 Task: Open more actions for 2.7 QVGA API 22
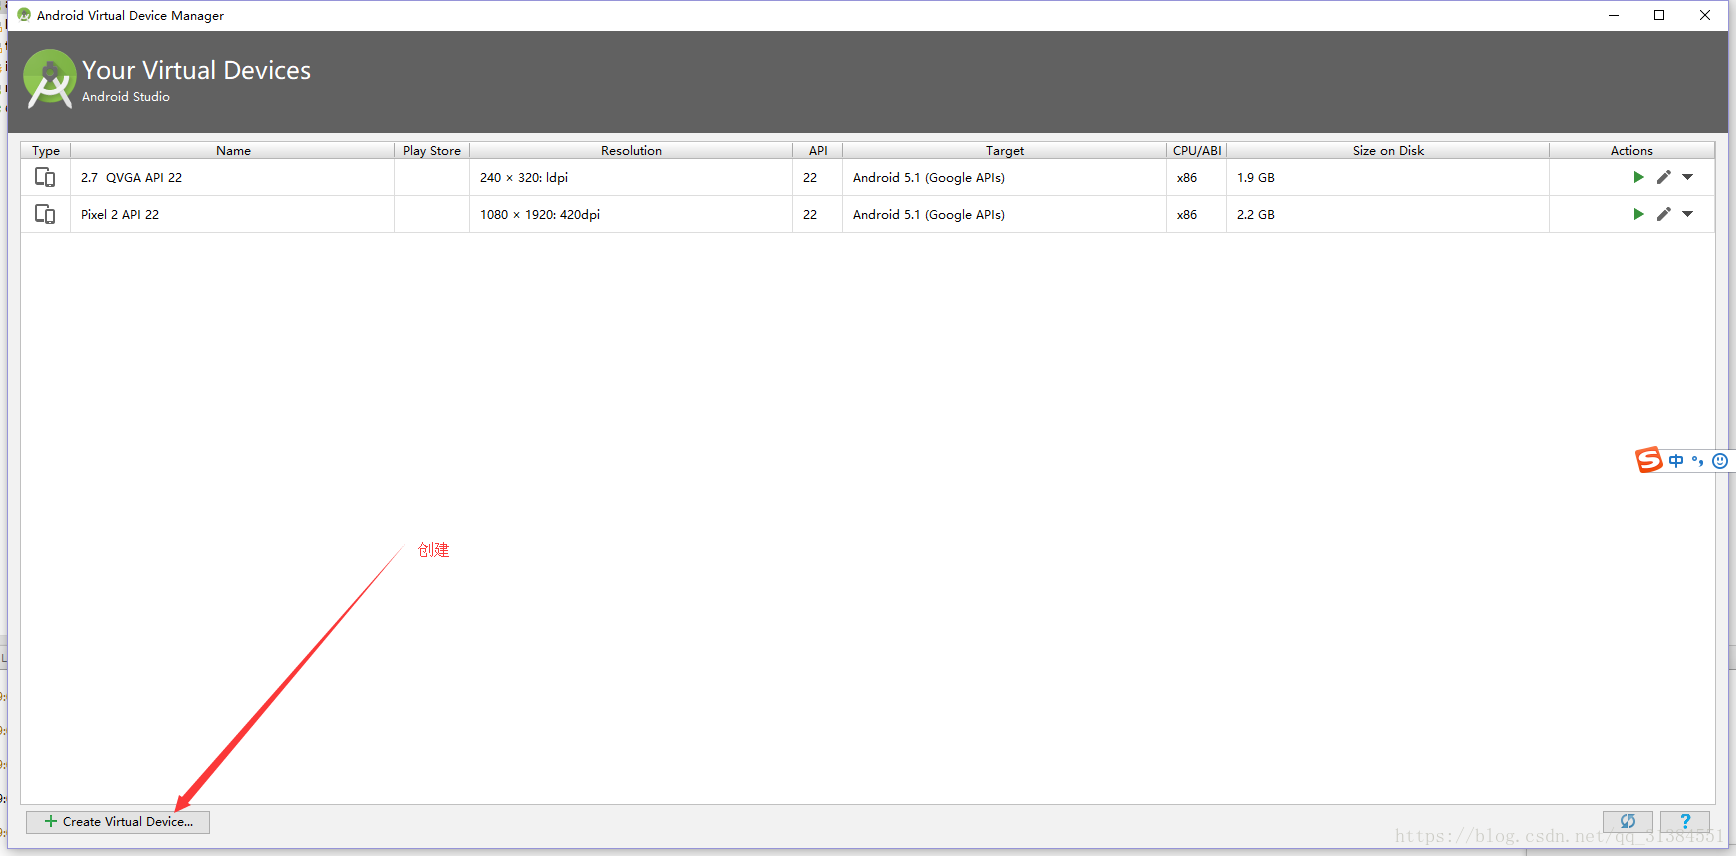tap(1687, 177)
